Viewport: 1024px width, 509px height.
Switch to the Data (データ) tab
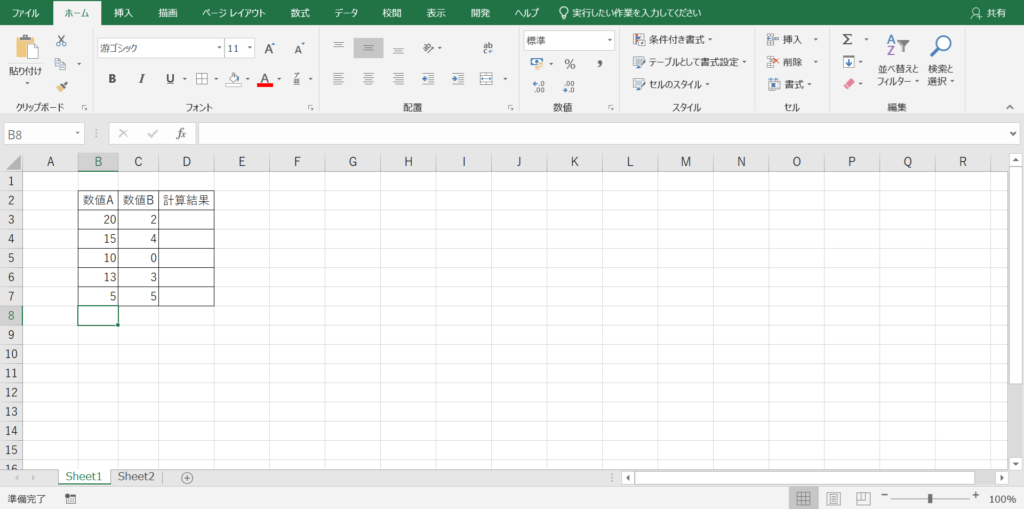tap(346, 12)
